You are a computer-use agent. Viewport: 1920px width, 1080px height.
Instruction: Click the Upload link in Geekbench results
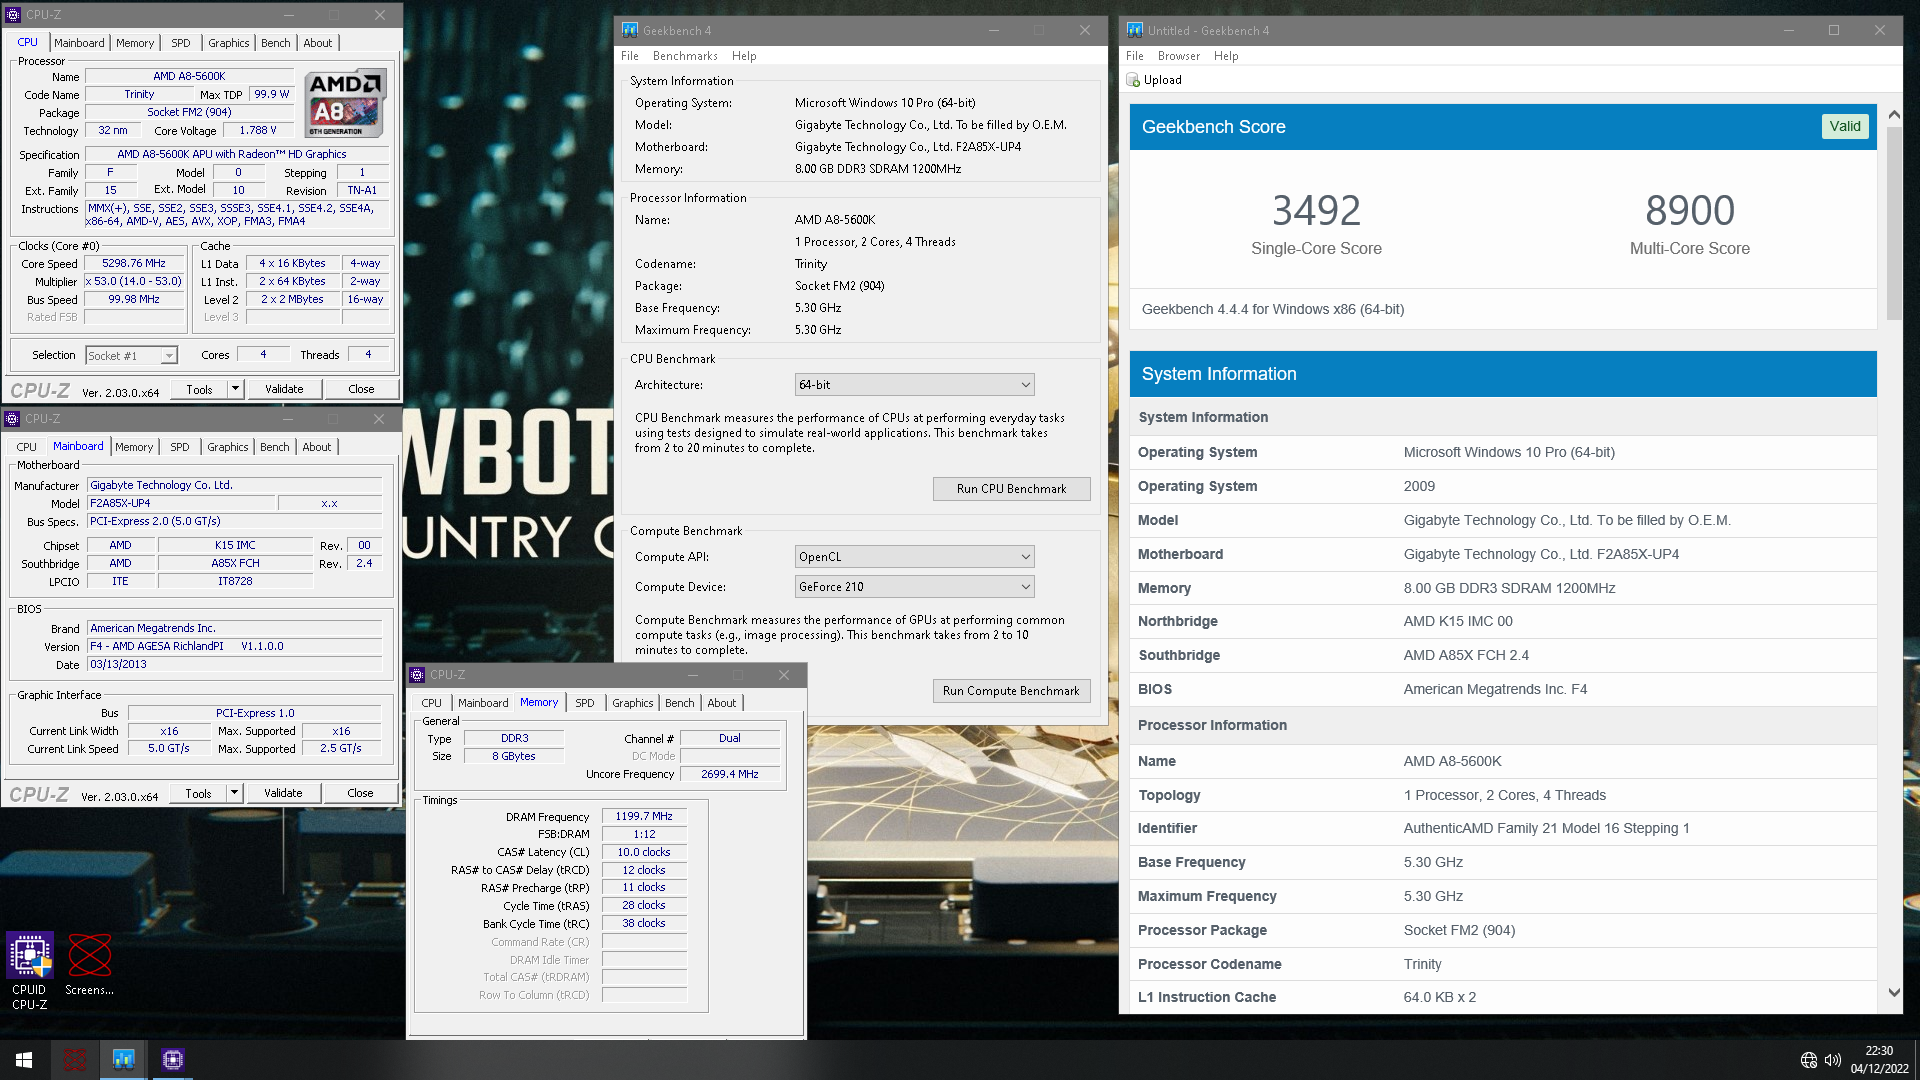[x=1162, y=80]
